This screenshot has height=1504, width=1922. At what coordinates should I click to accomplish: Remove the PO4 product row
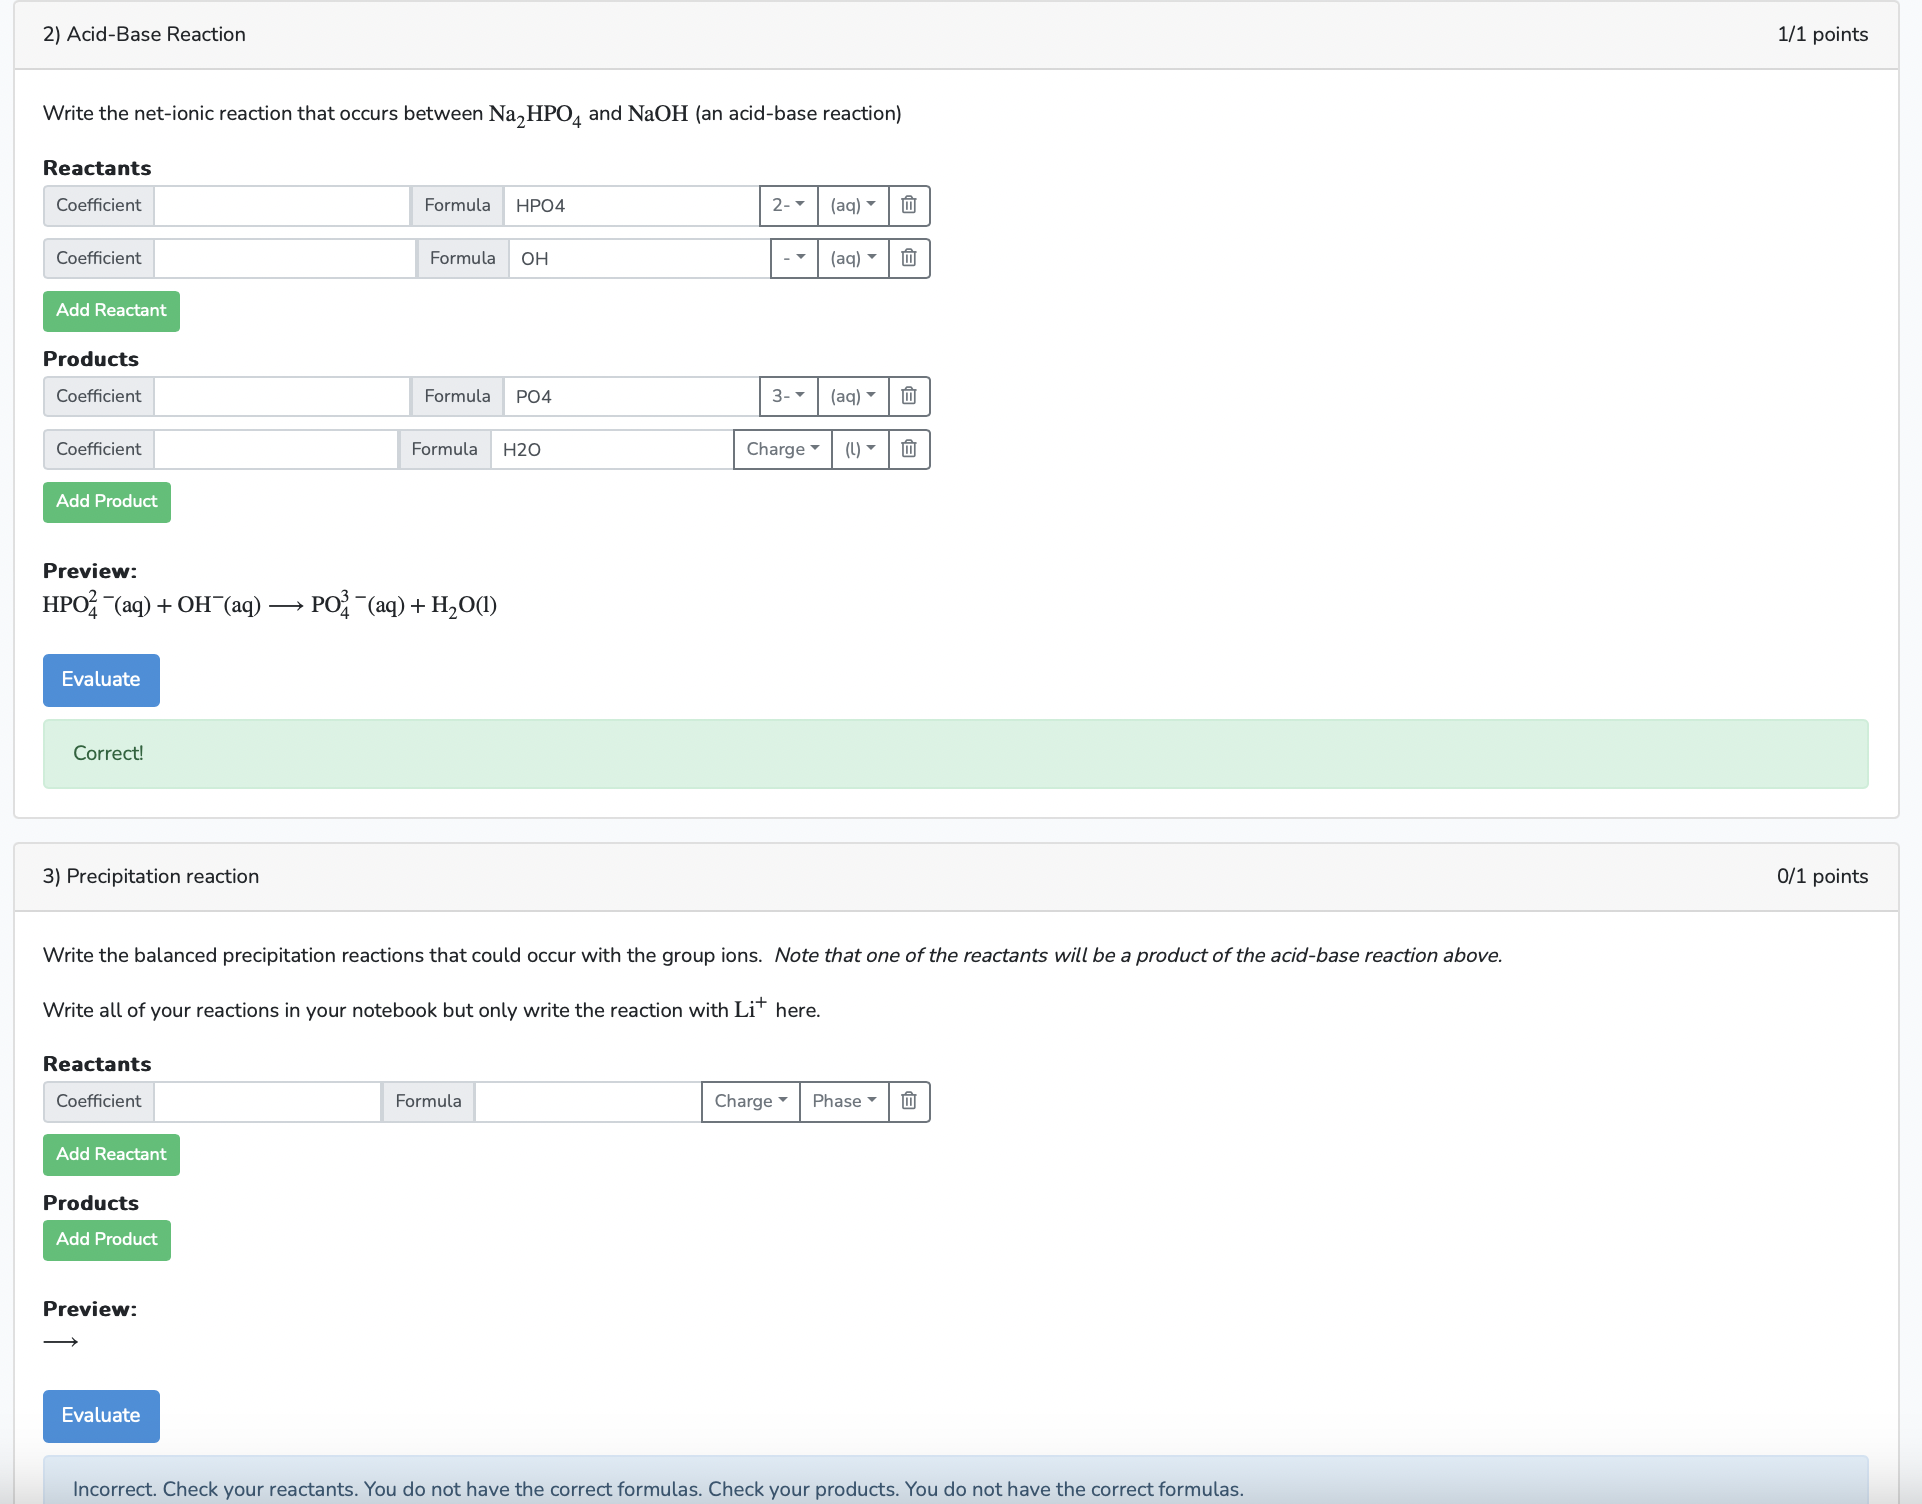click(x=908, y=396)
